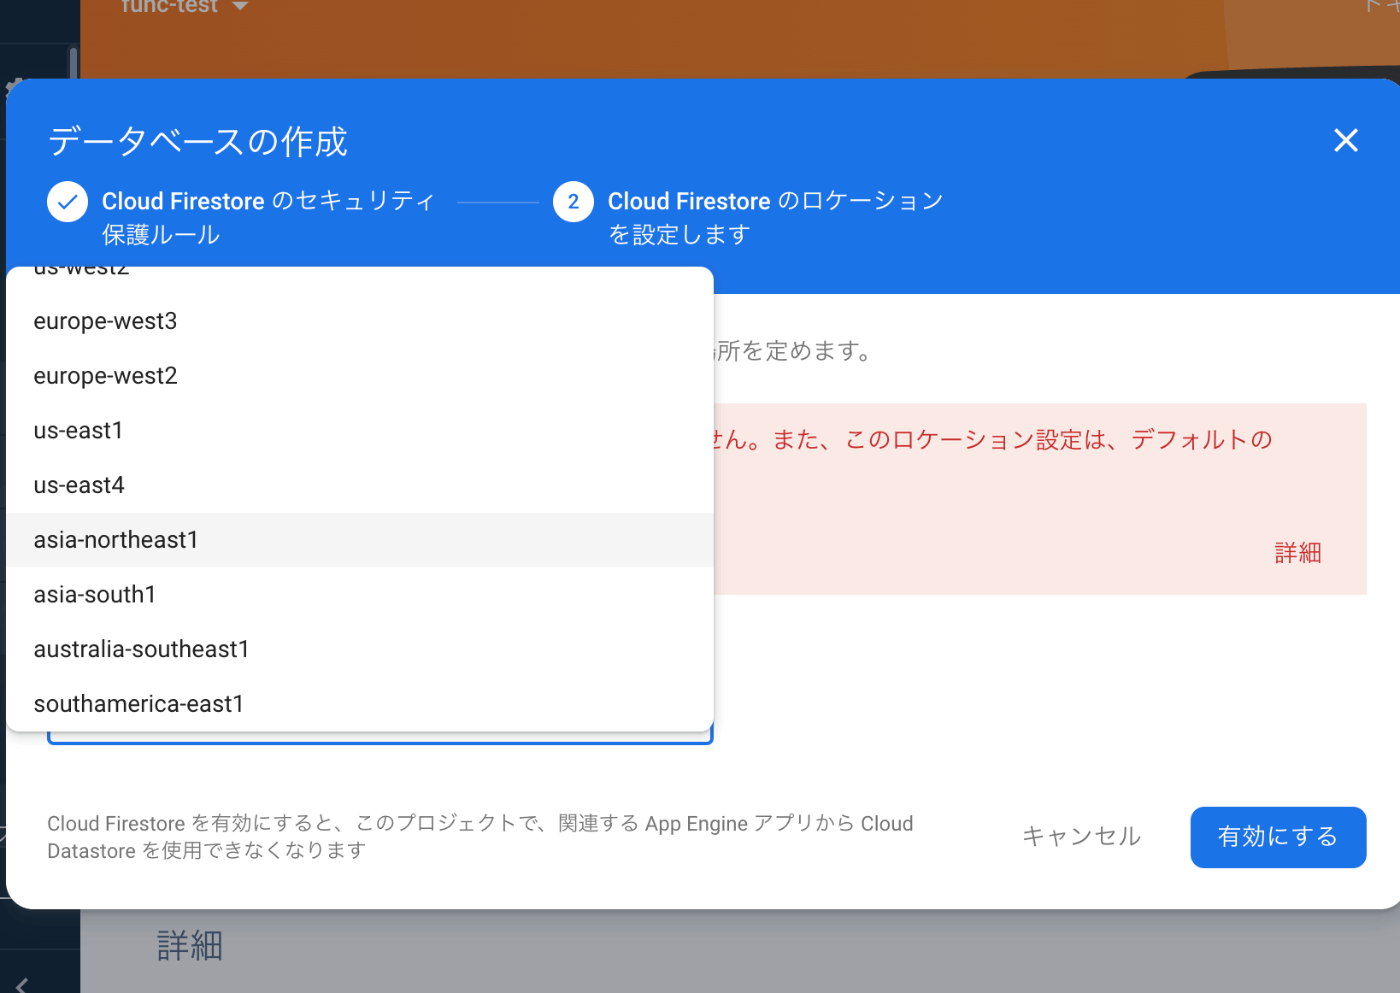This screenshot has width=1400, height=993.
Task: Collapse sidebar chevron at bottom left
Action: (x=22, y=985)
